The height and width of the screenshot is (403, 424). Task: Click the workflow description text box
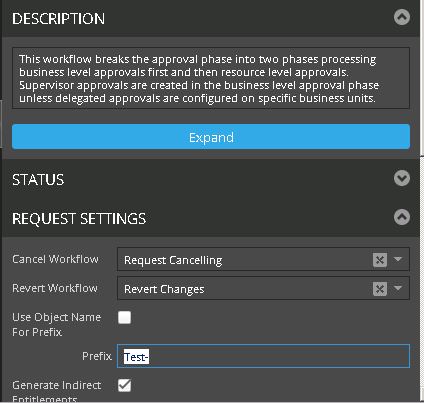click(x=211, y=78)
